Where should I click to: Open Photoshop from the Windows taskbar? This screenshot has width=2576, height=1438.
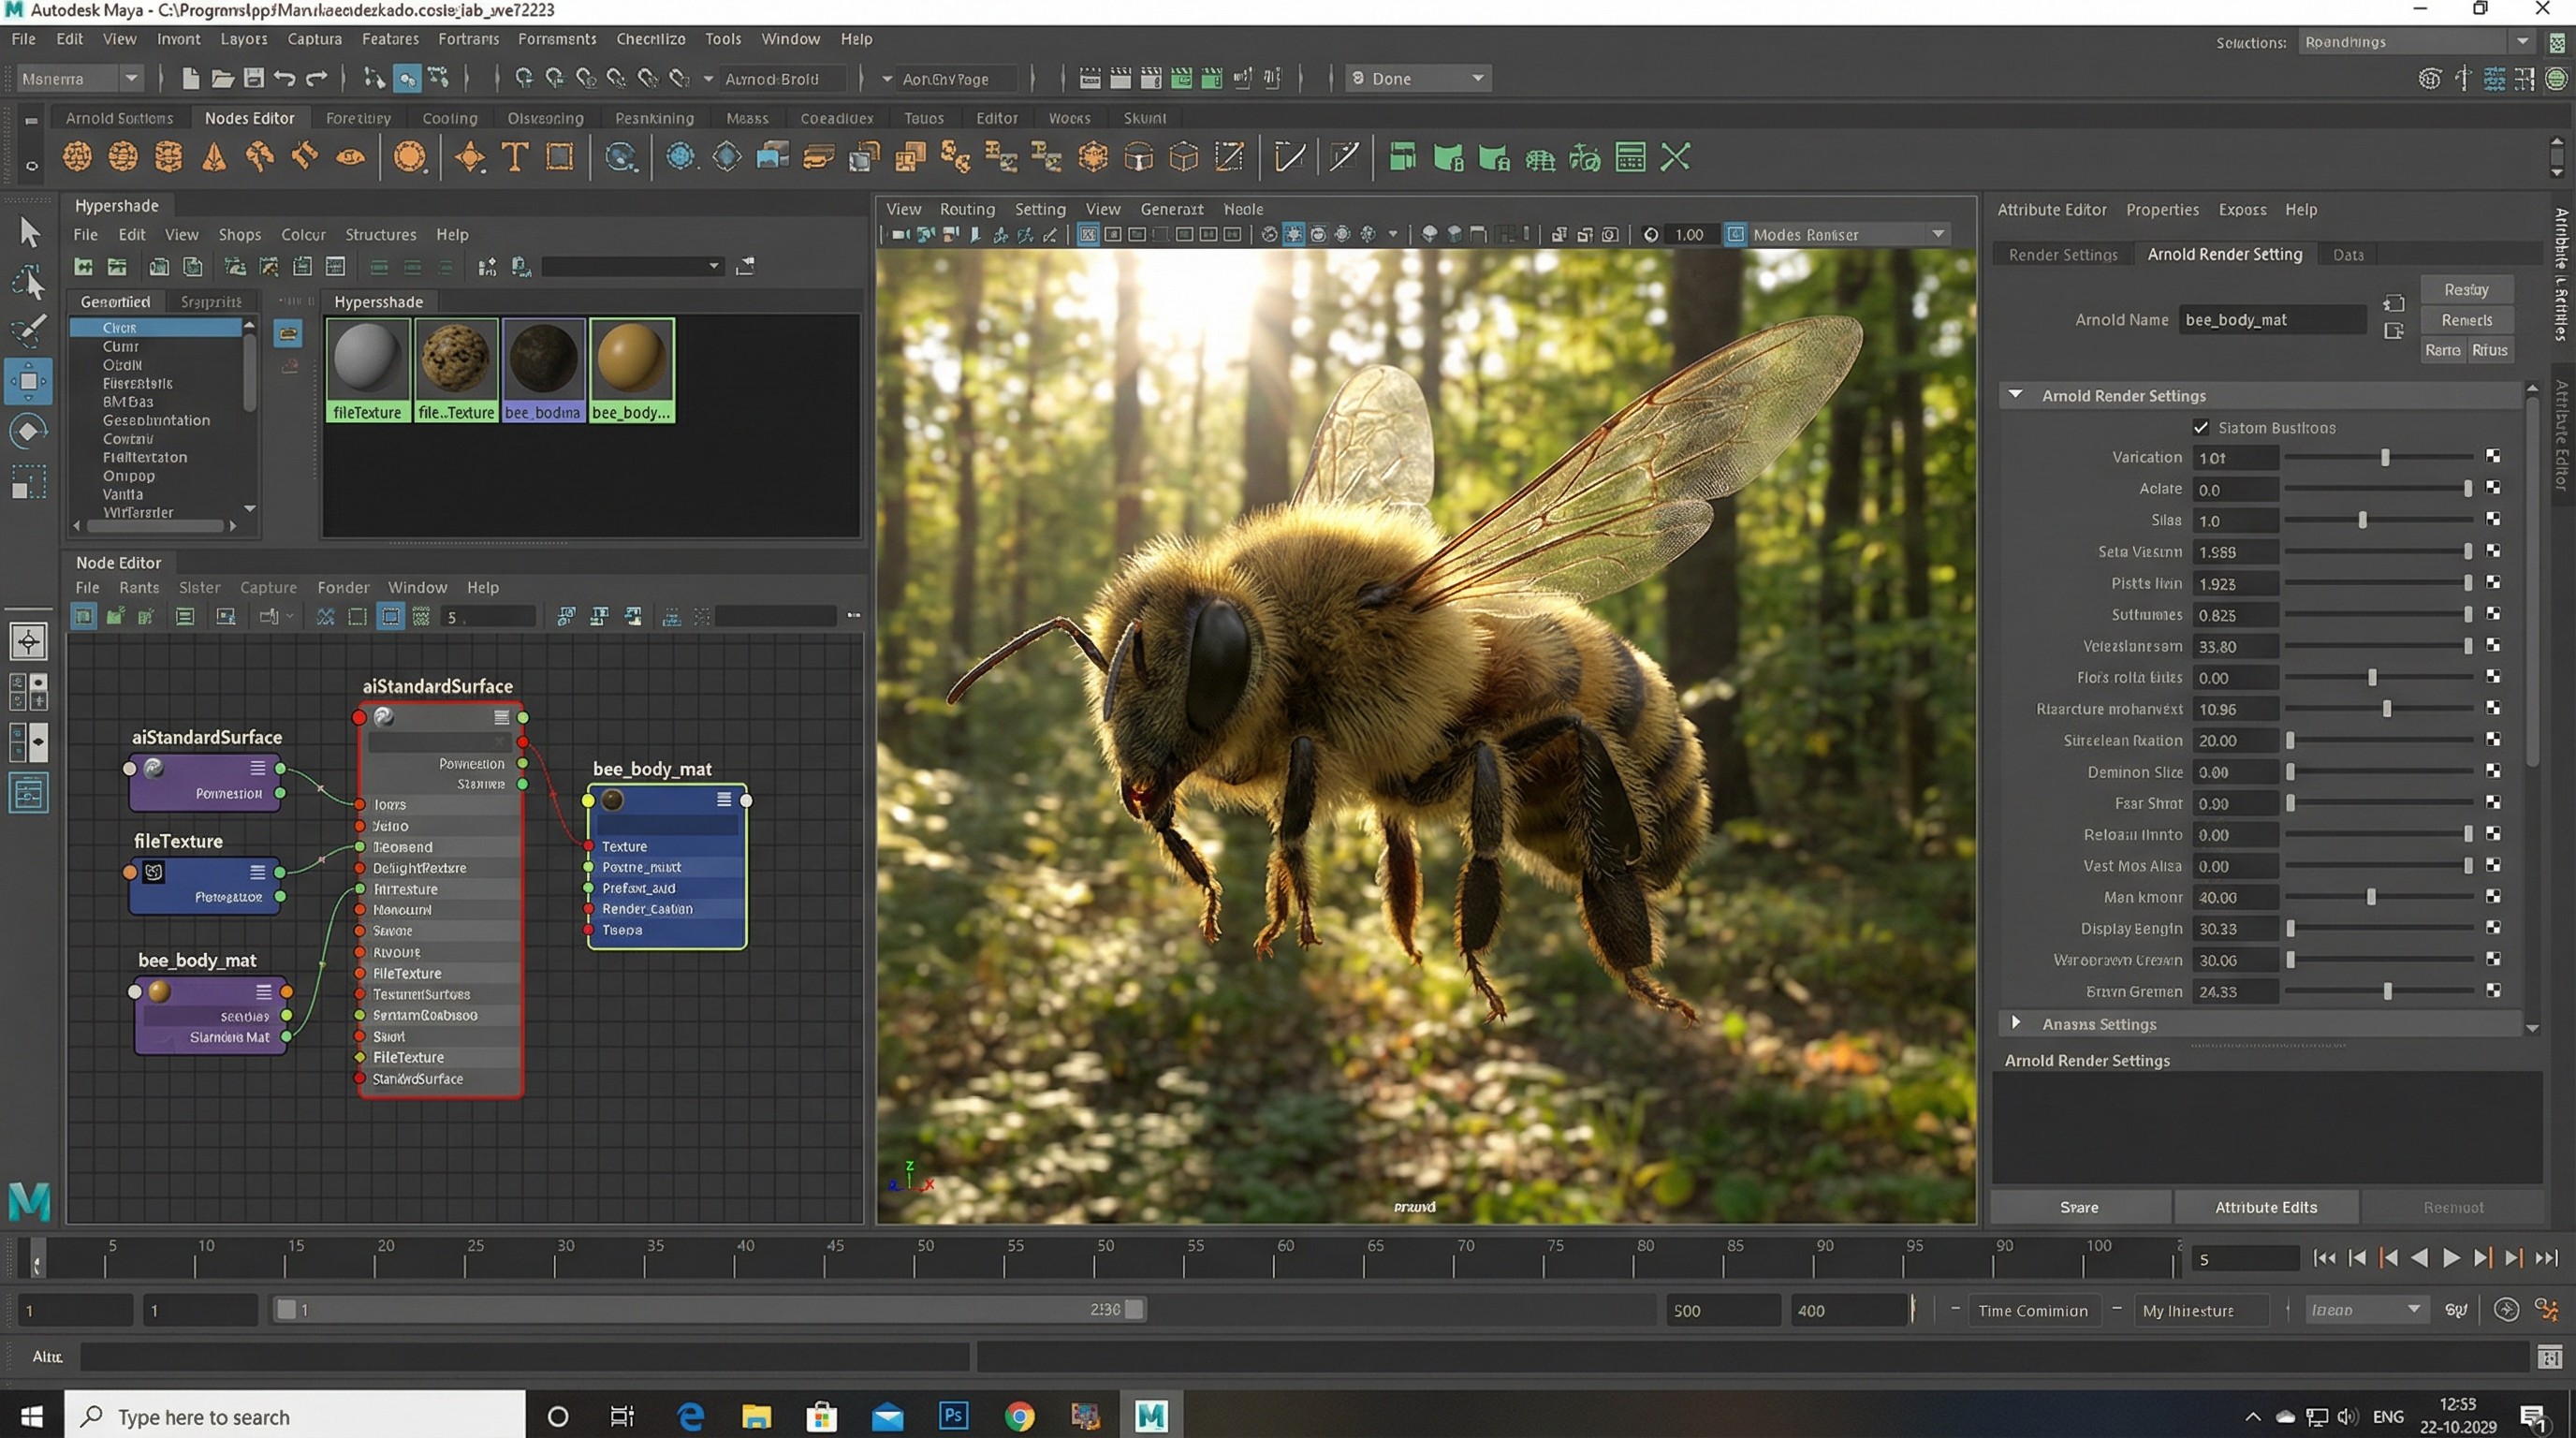tap(953, 1416)
